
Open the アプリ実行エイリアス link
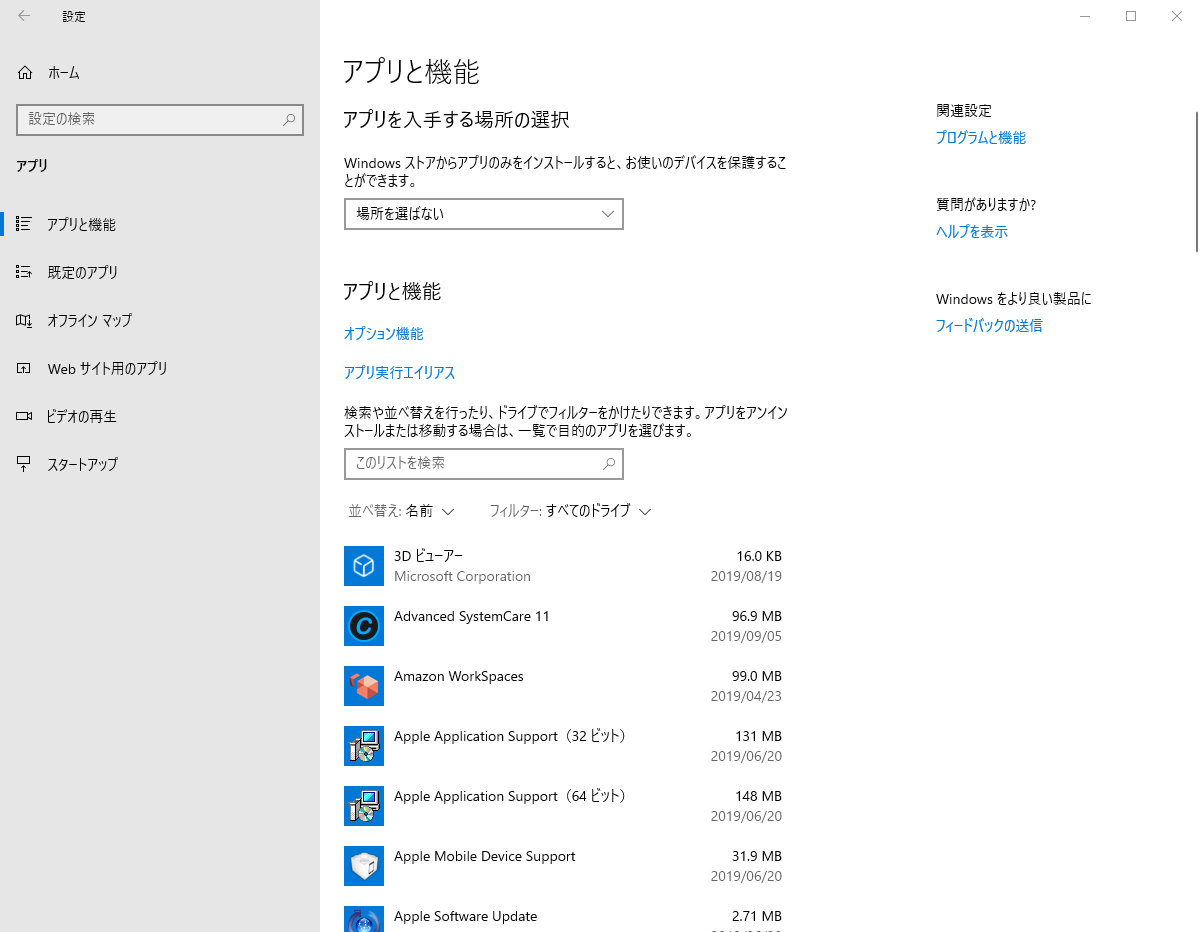click(x=399, y=373)
